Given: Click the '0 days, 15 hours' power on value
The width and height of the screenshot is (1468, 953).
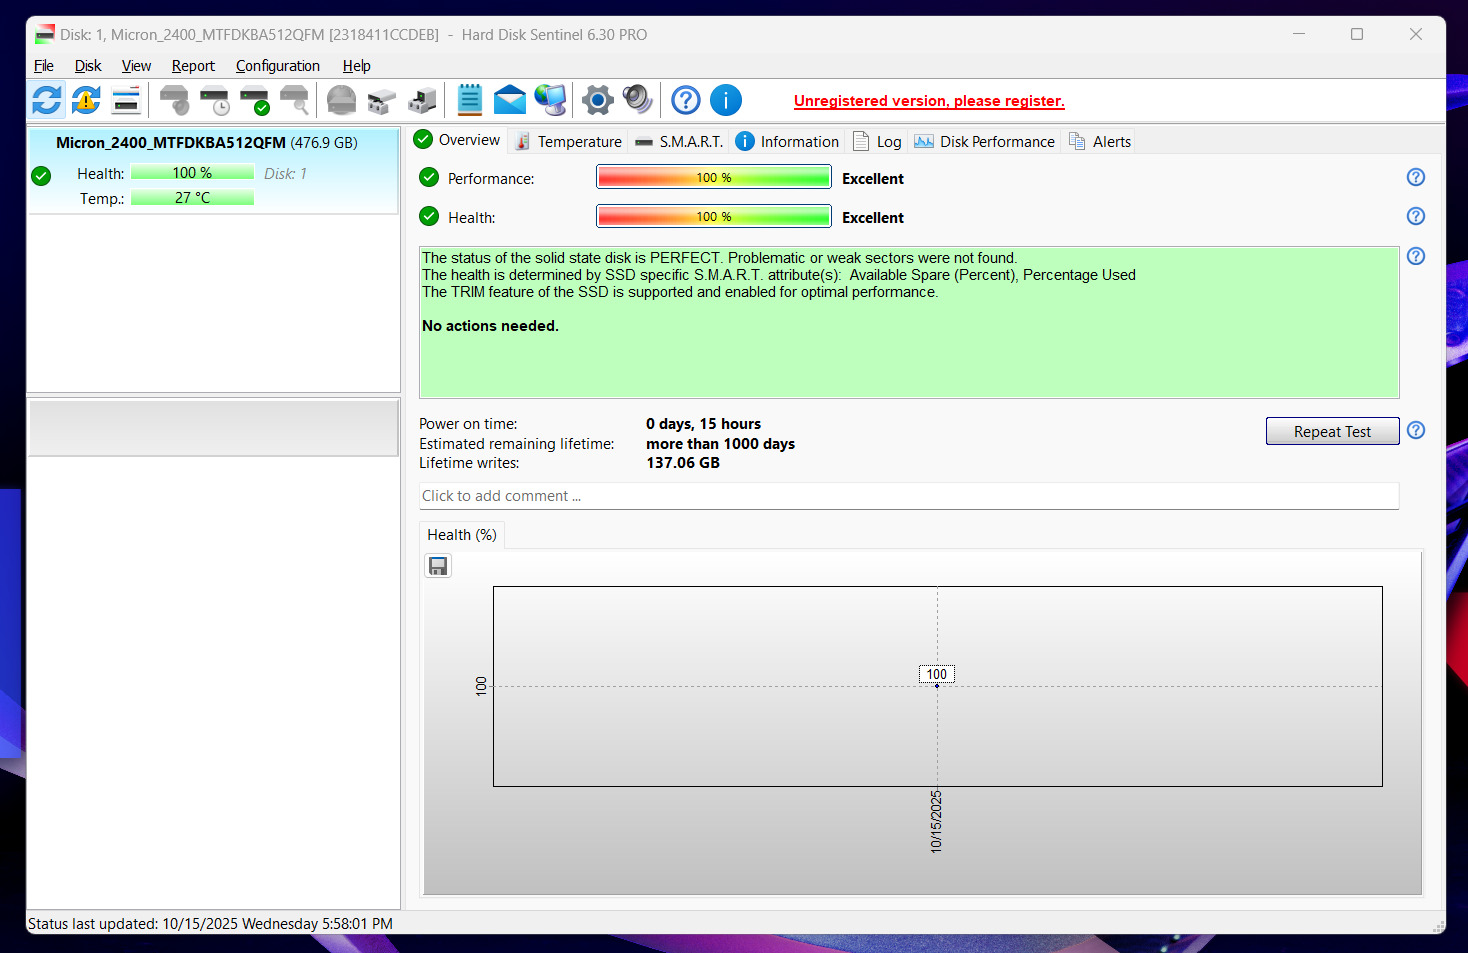Looking at the screenshot, I should click(703, 424).
